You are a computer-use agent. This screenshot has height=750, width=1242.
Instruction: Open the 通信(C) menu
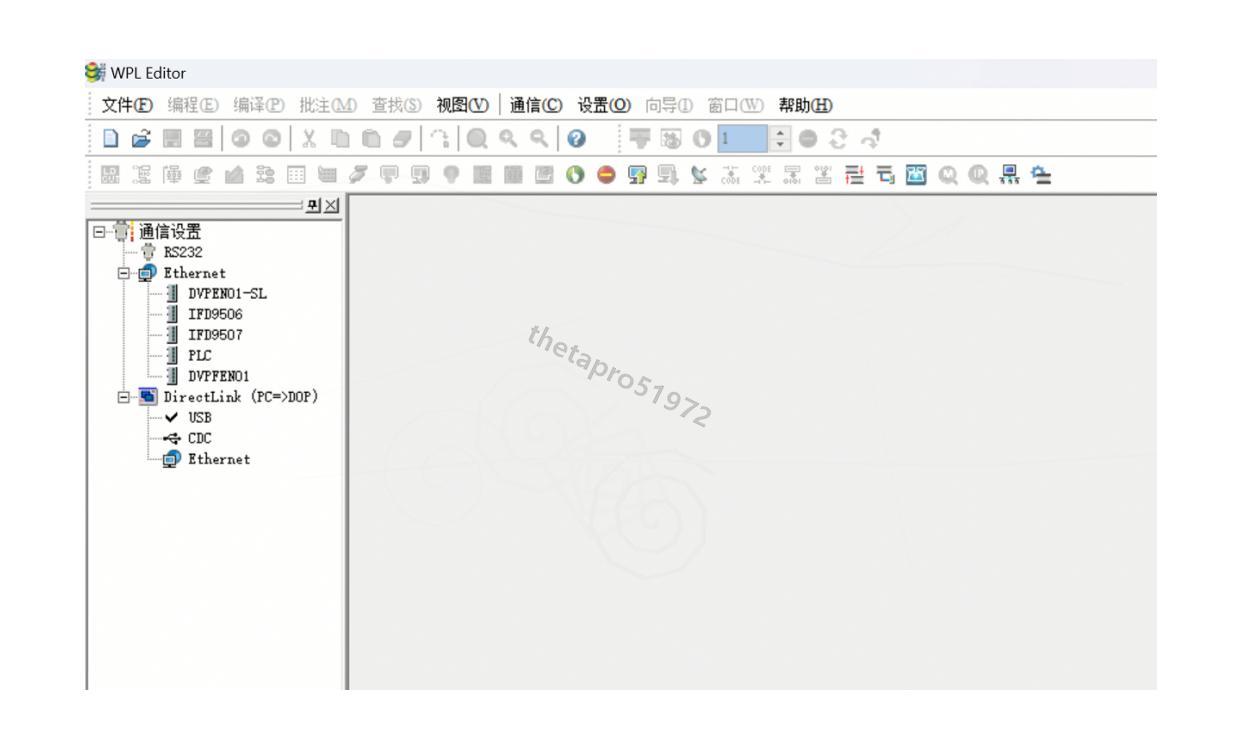click(x=537, y=106)
